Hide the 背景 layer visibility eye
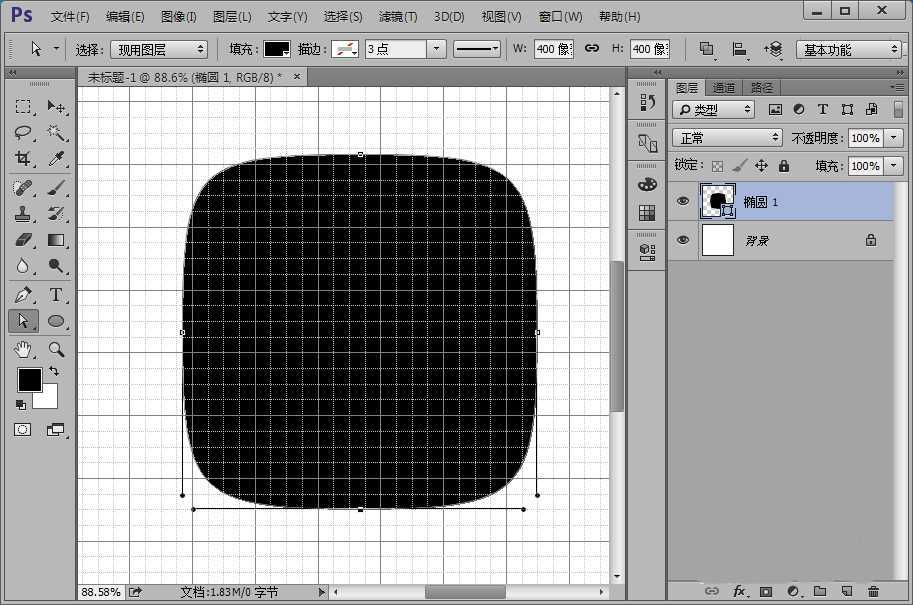 point(683,240)
